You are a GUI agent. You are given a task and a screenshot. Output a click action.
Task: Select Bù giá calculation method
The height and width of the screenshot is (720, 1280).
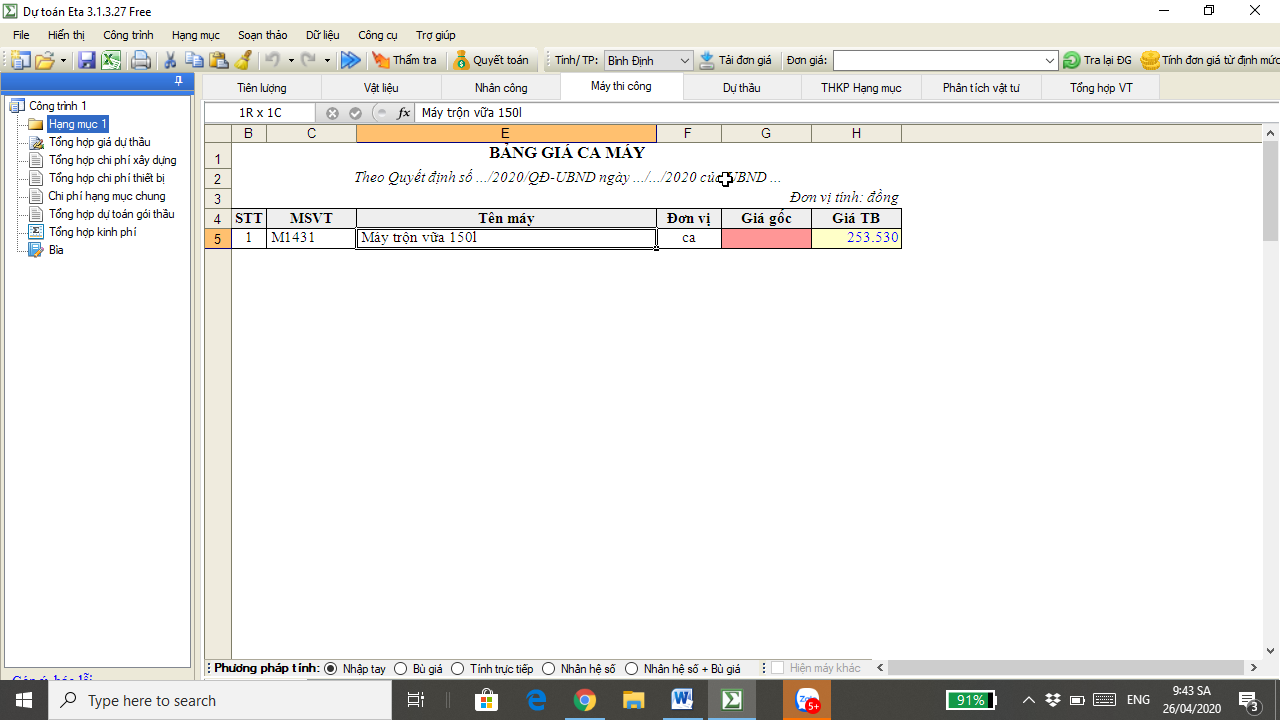419,668
